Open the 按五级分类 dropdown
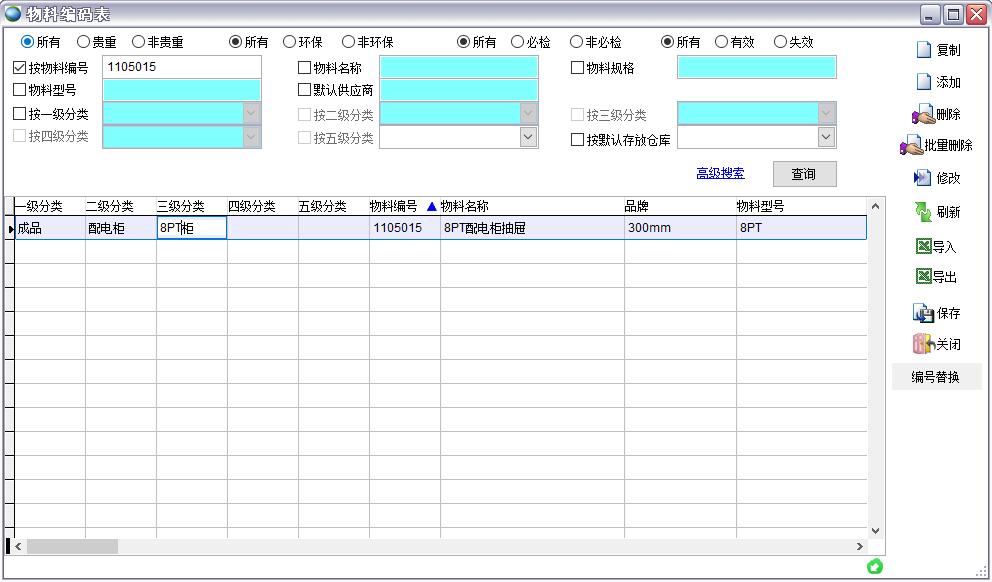The height and width of the screenshot is (582, 992). click(x=528, y=137)
